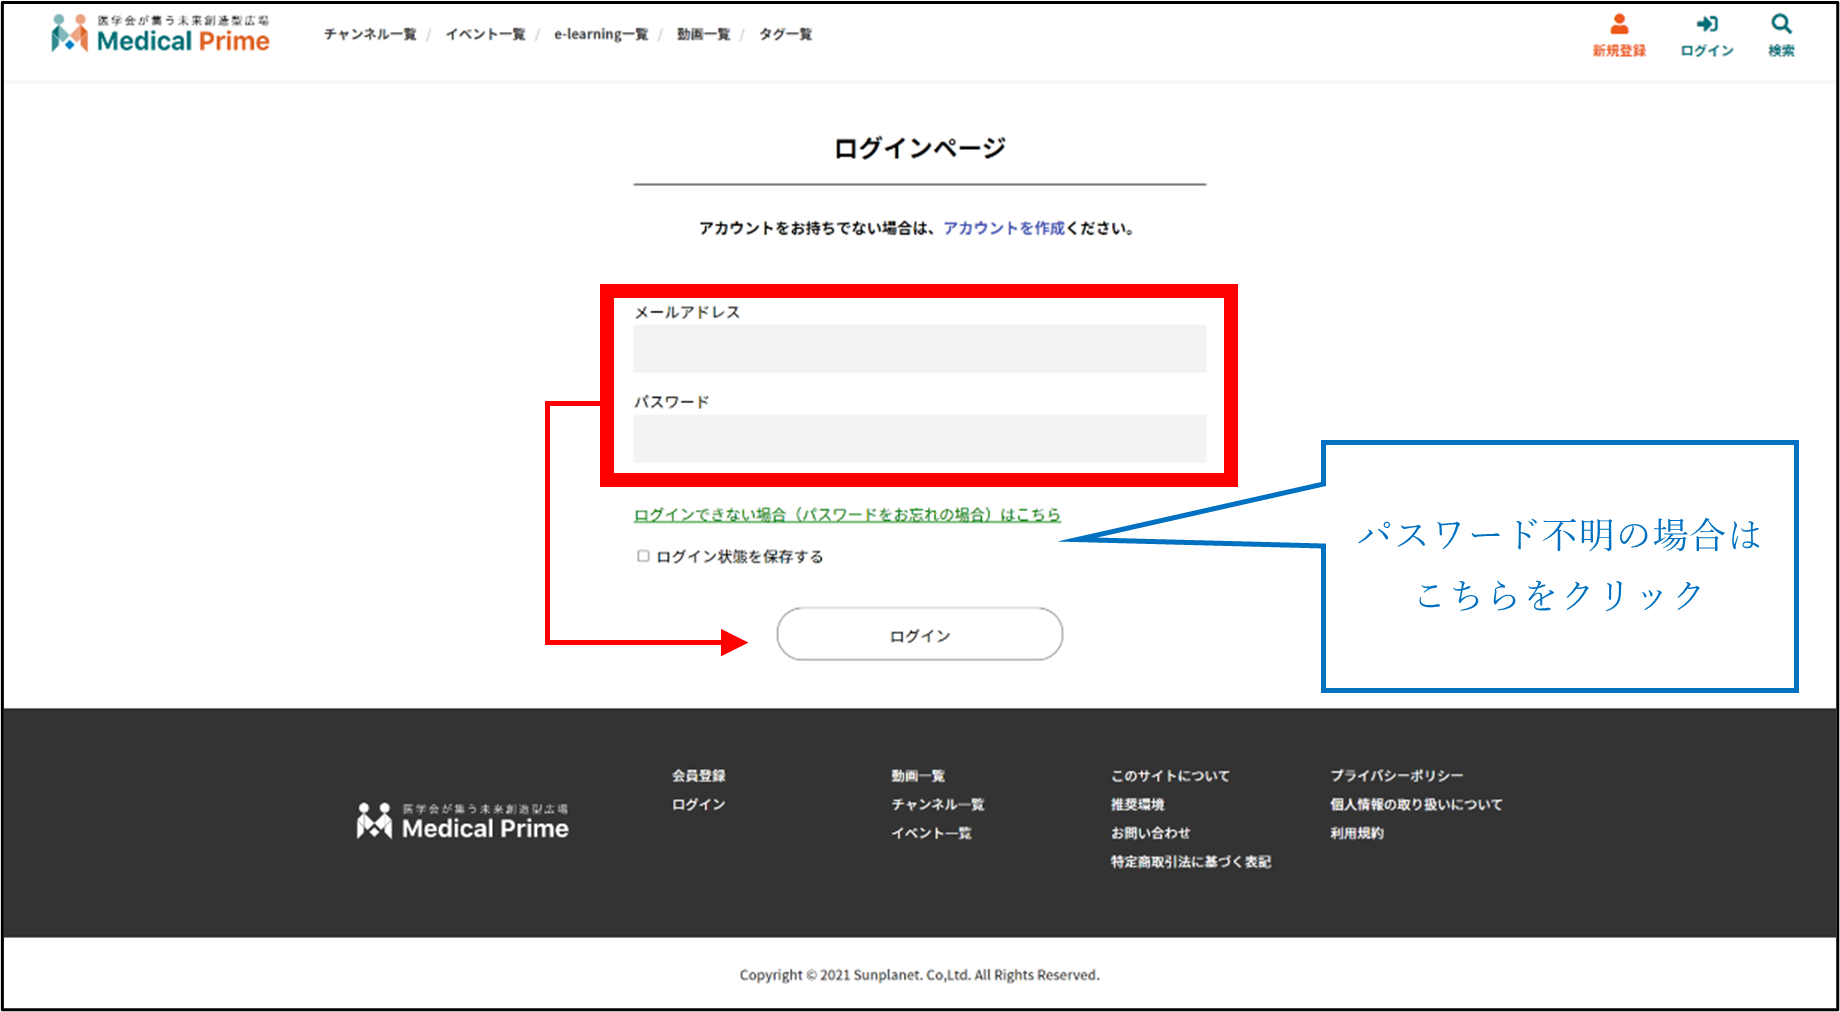Open footer プライバシーポリシー link
Screen dimensions: 1840x1012
coord(1396,775)
